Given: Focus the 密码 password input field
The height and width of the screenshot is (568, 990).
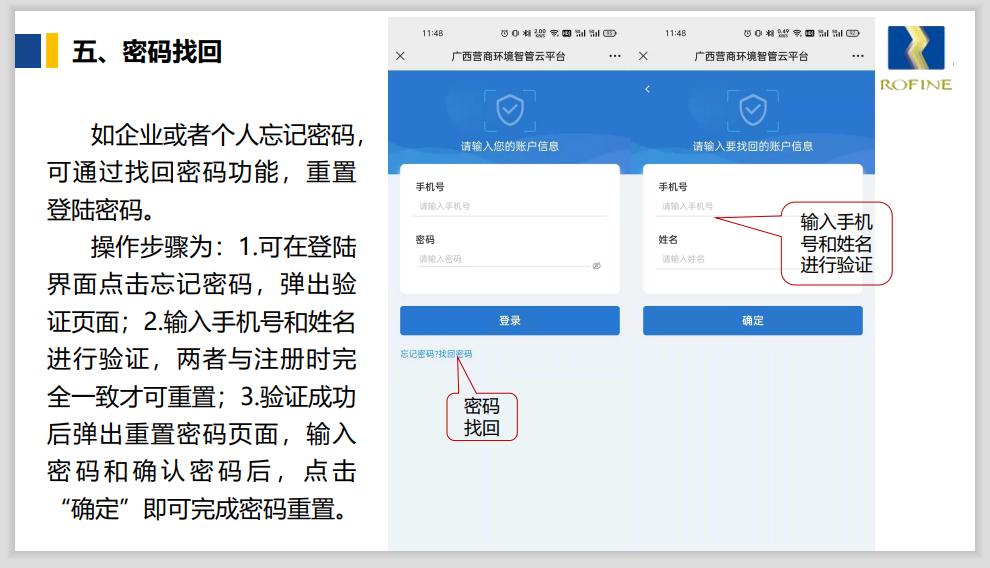Looking at the screenshot, I should pos(500,259).
